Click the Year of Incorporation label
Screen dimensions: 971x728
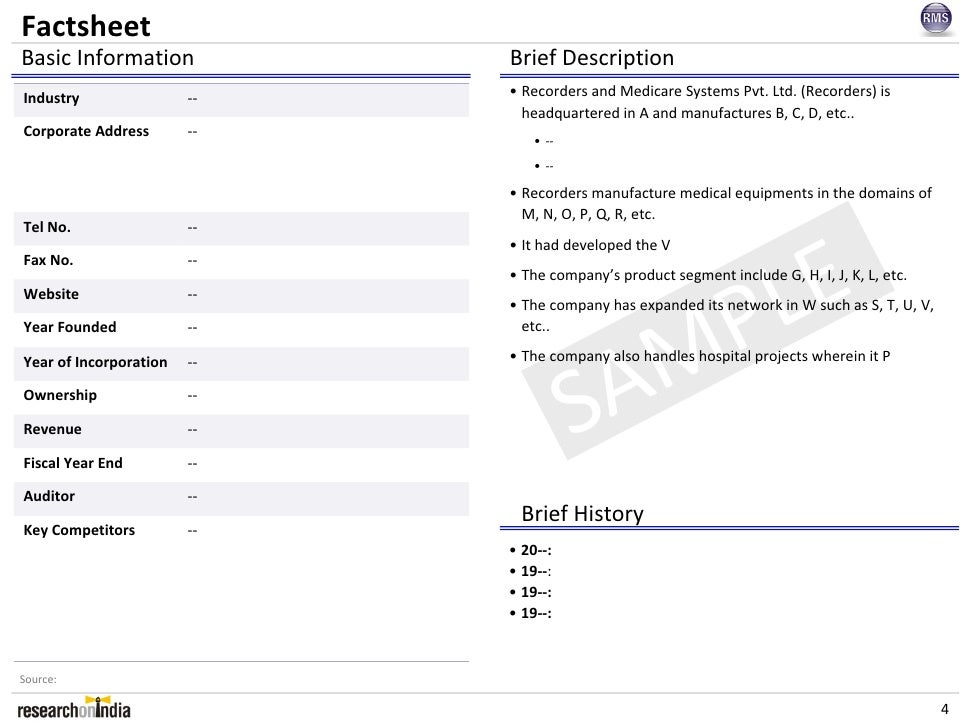pos(95,362)
